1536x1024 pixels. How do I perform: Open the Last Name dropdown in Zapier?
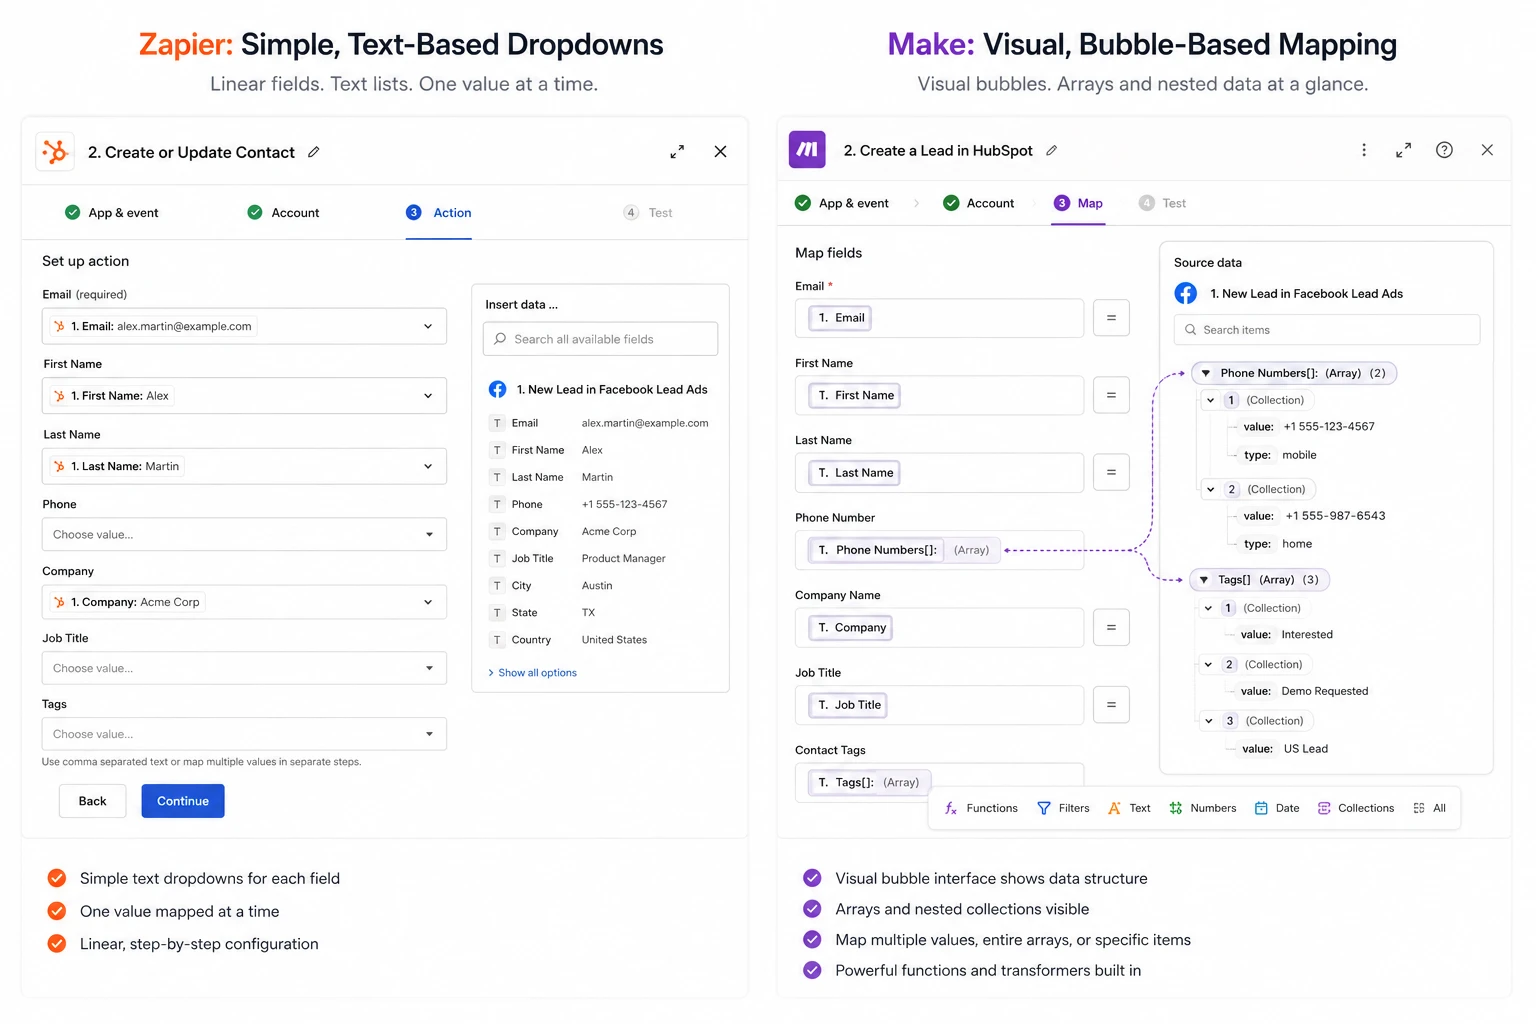click(x=244, y=466)
